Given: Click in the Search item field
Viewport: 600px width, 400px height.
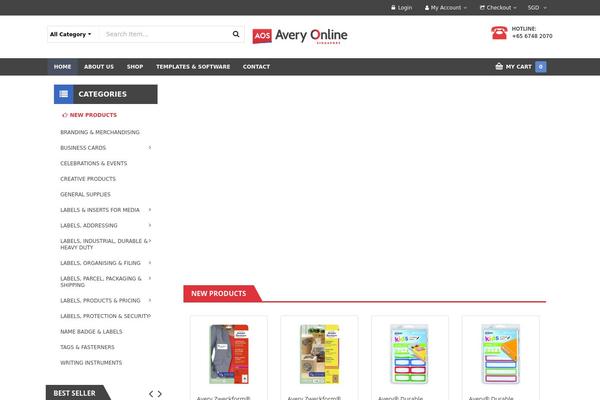Looking at the screenshot, I should coord(165,34).
